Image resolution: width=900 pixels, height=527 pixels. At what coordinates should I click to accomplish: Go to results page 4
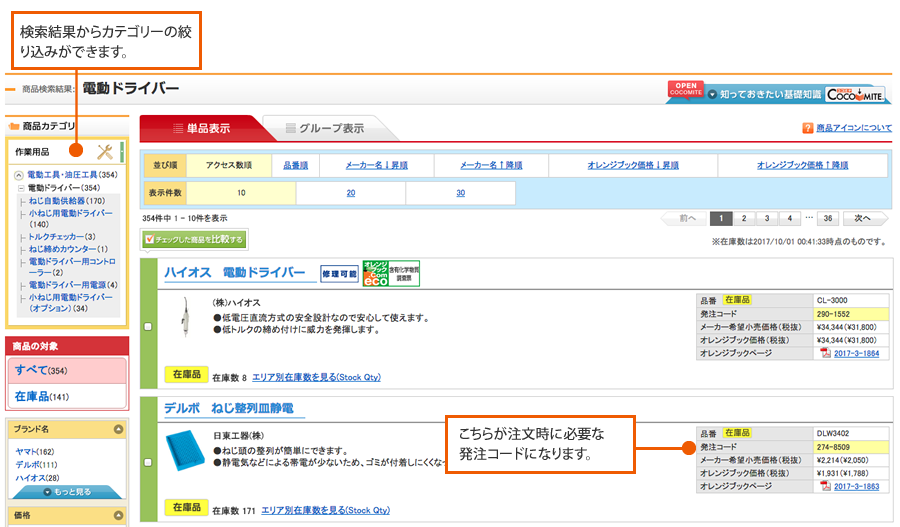click(x=790, y=218)
